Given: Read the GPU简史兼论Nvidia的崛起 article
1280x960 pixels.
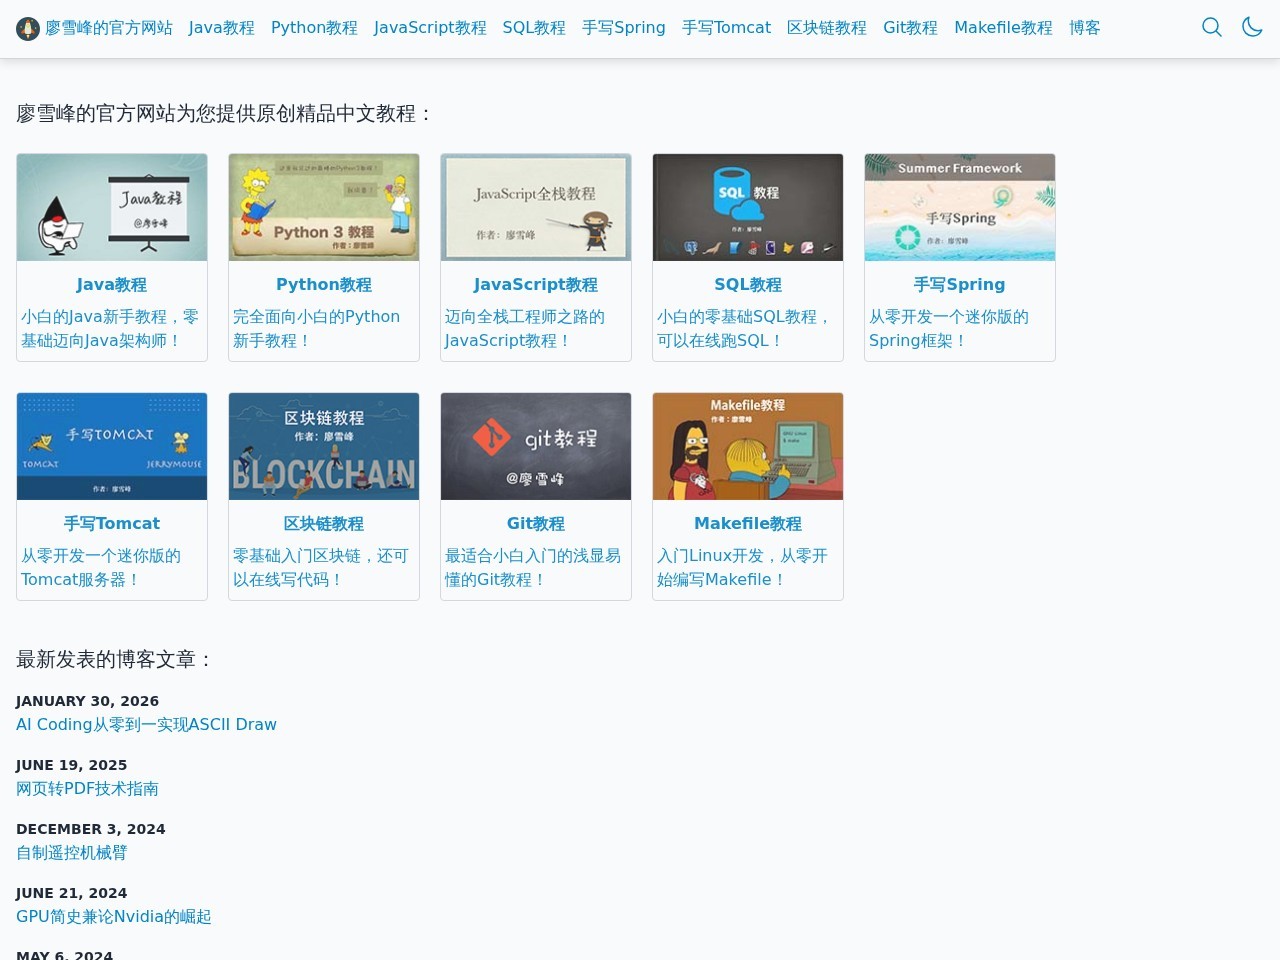Looking at the screenshot, I should 114,917.
